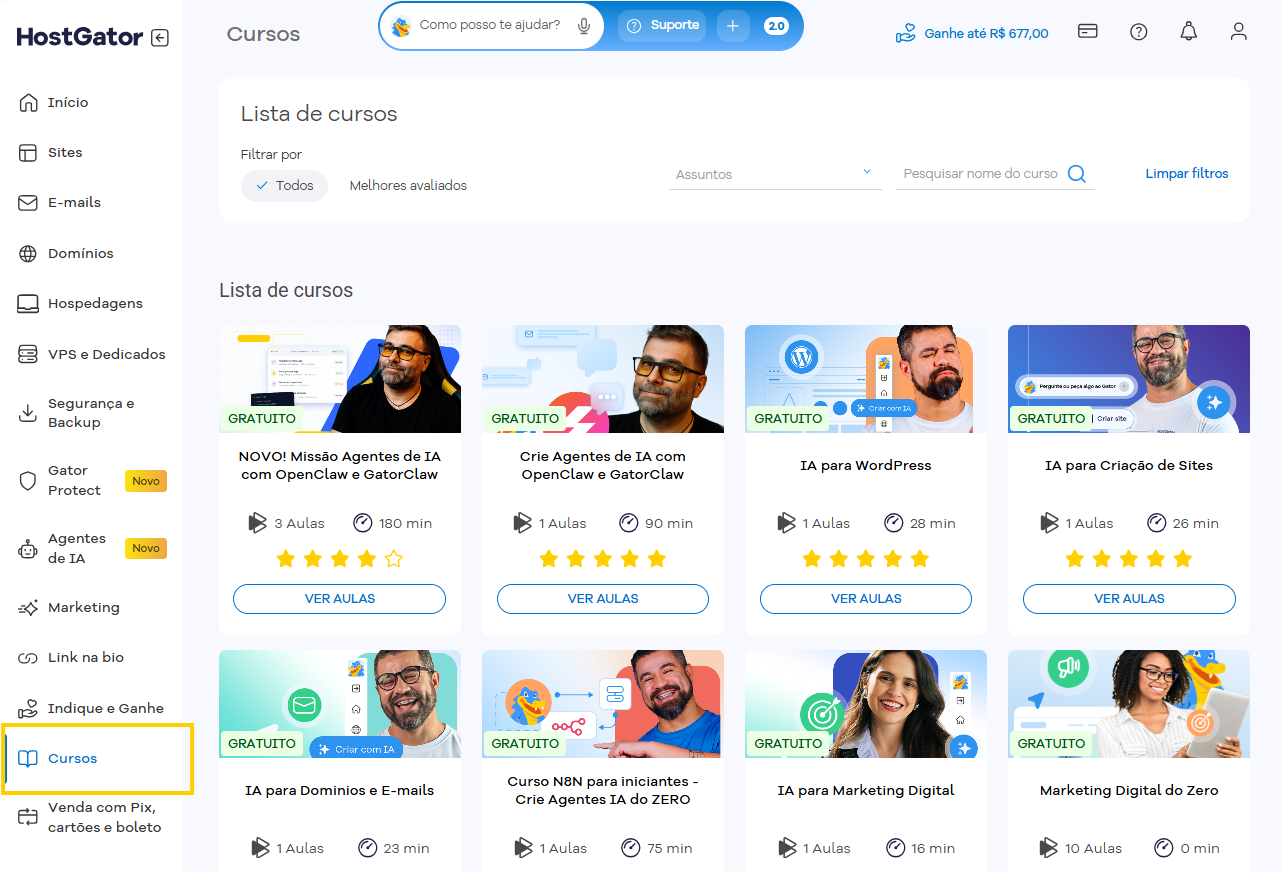Click the Link na bio chain icon
The height and width of the screenshot is (872, 1281).
[28, 657]
